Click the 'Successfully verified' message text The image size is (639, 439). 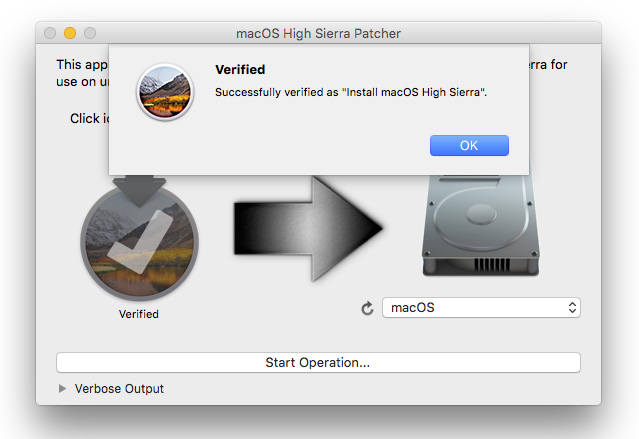357,92
